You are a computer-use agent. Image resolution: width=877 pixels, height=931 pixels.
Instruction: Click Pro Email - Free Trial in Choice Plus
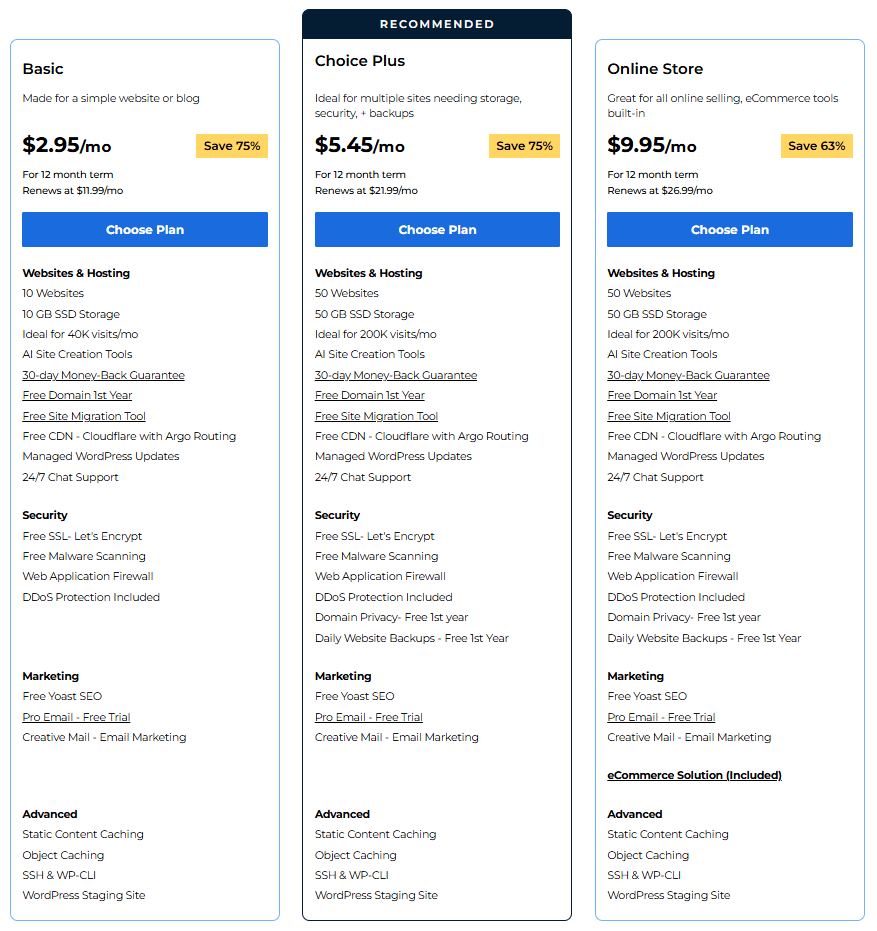tap(369, 717)
